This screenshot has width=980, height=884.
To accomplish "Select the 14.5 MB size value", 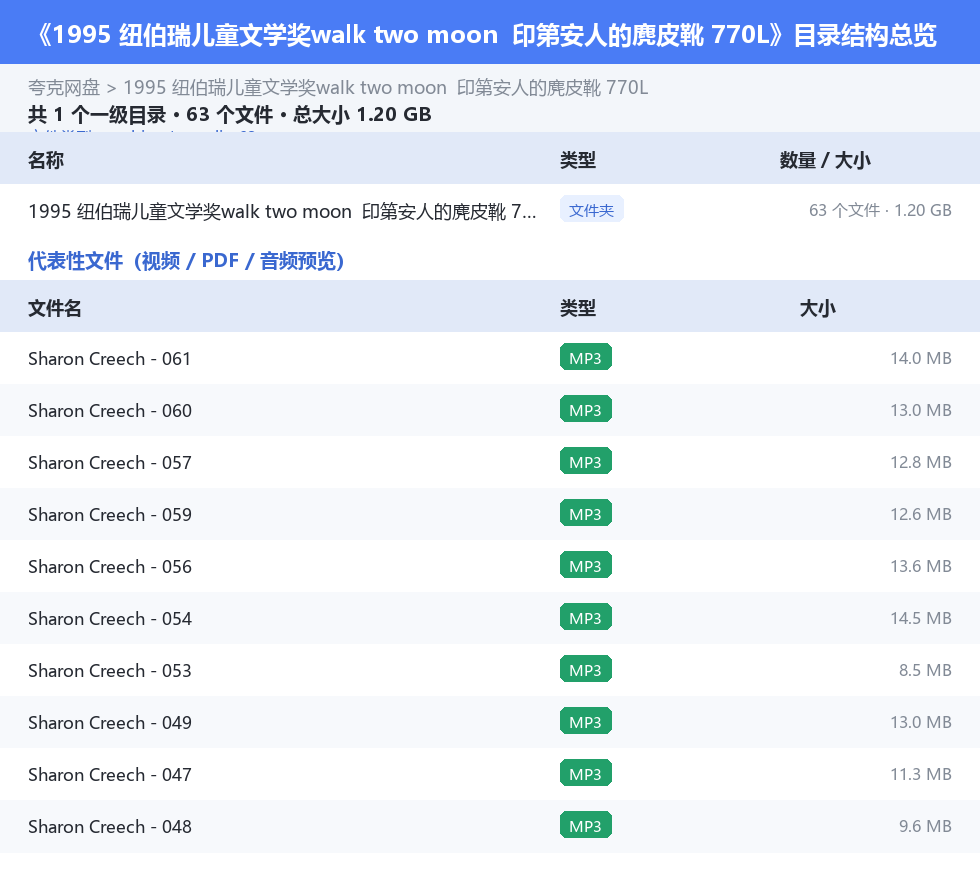I will coord(921,617).
